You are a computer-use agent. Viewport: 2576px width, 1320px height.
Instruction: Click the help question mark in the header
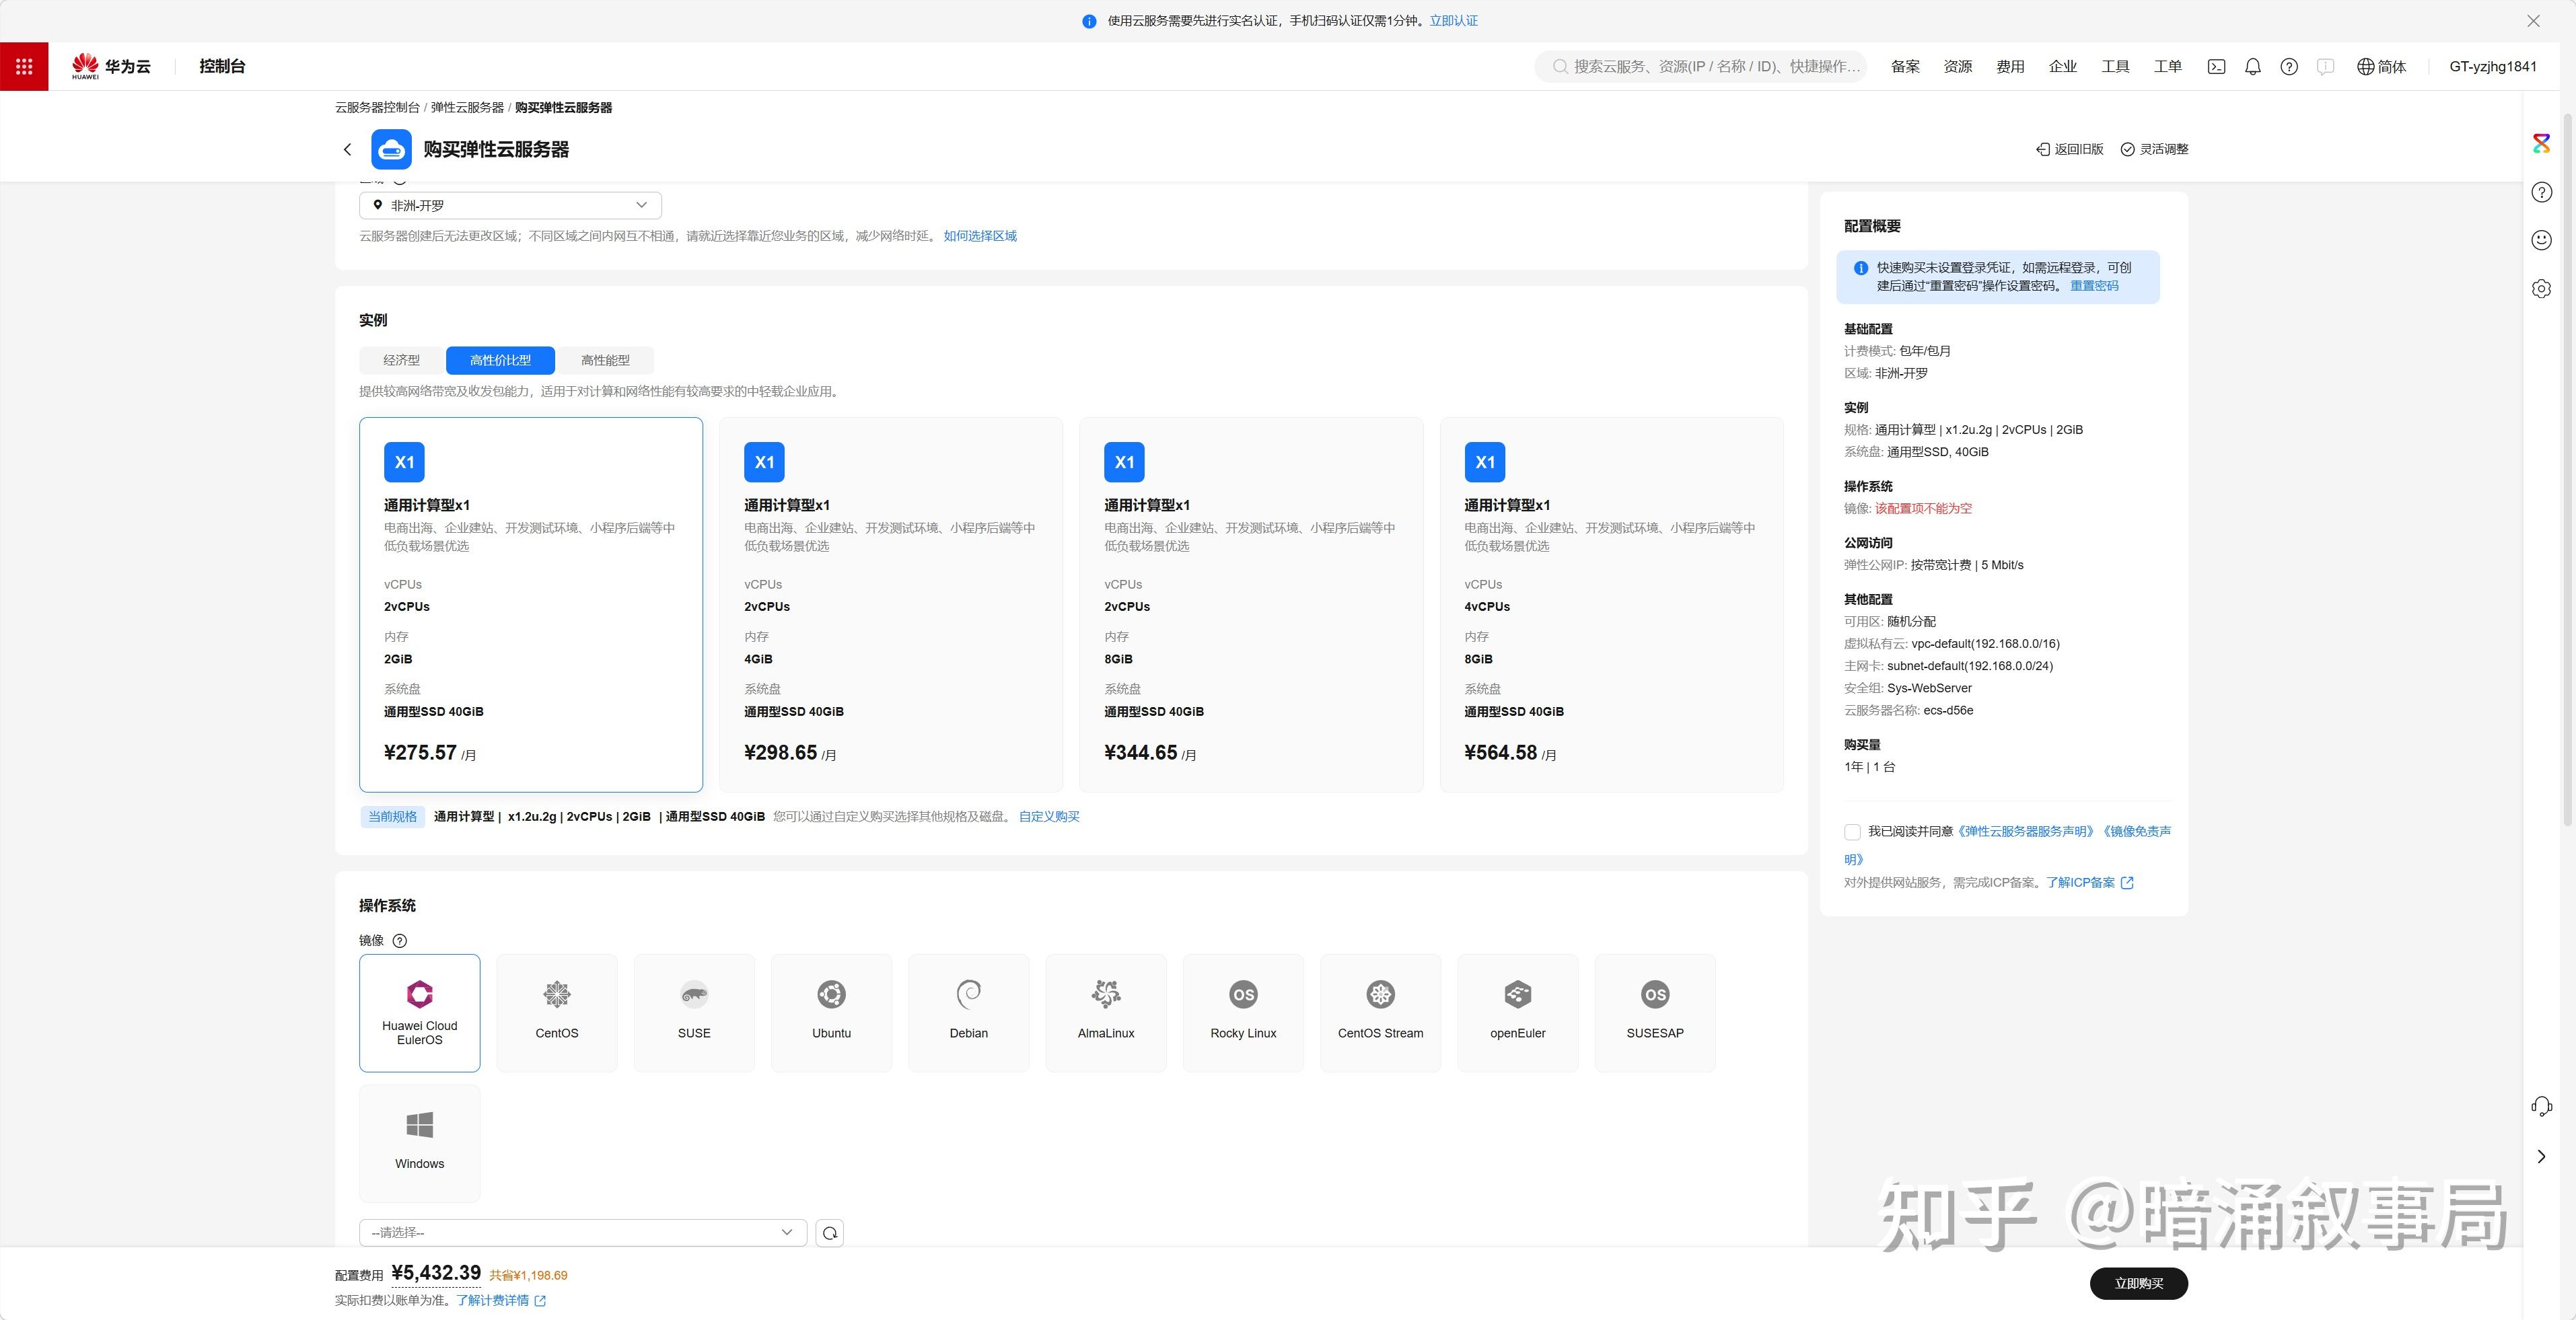(x=2288, y=67)
